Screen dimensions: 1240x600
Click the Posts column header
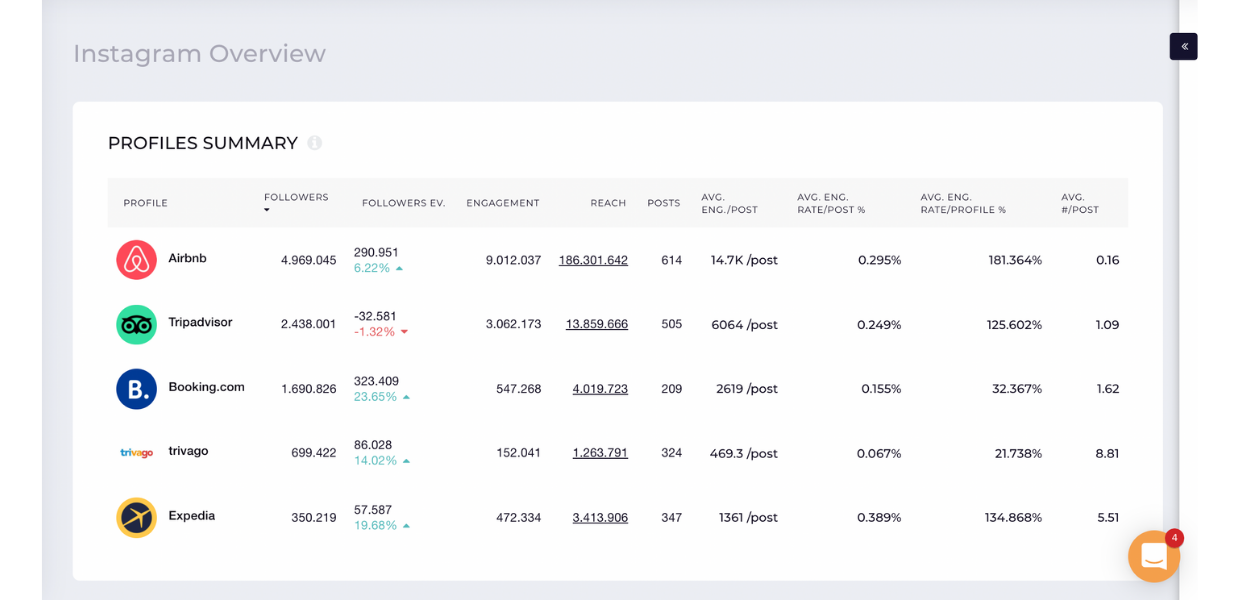[x=663, y=203]
